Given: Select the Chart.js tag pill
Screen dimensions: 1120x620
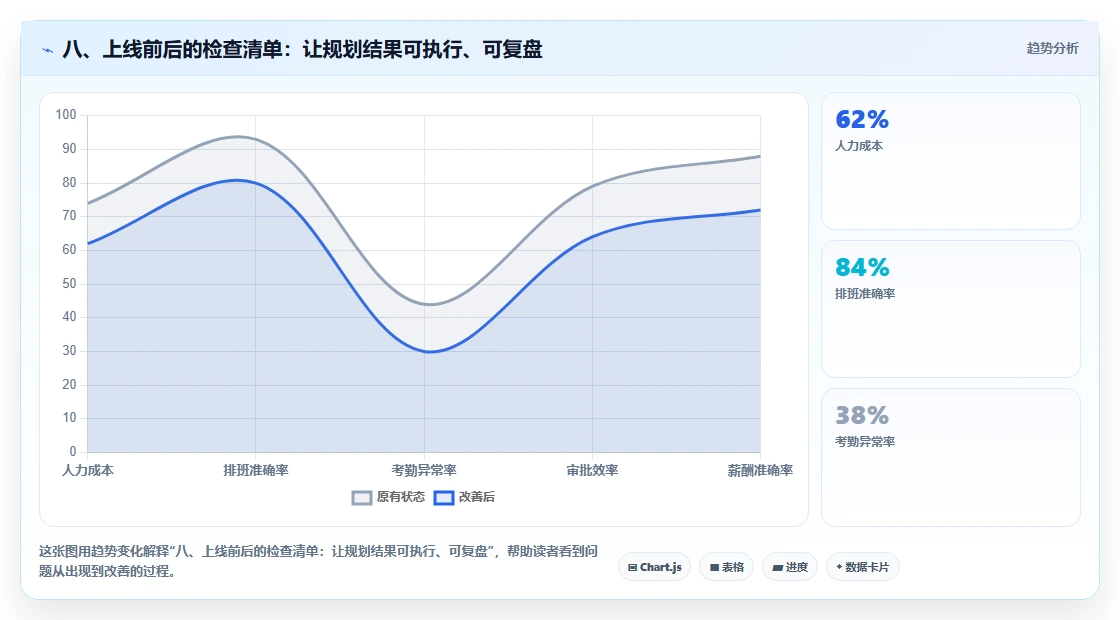Looking at the screenshot, I should pos(654,567).
